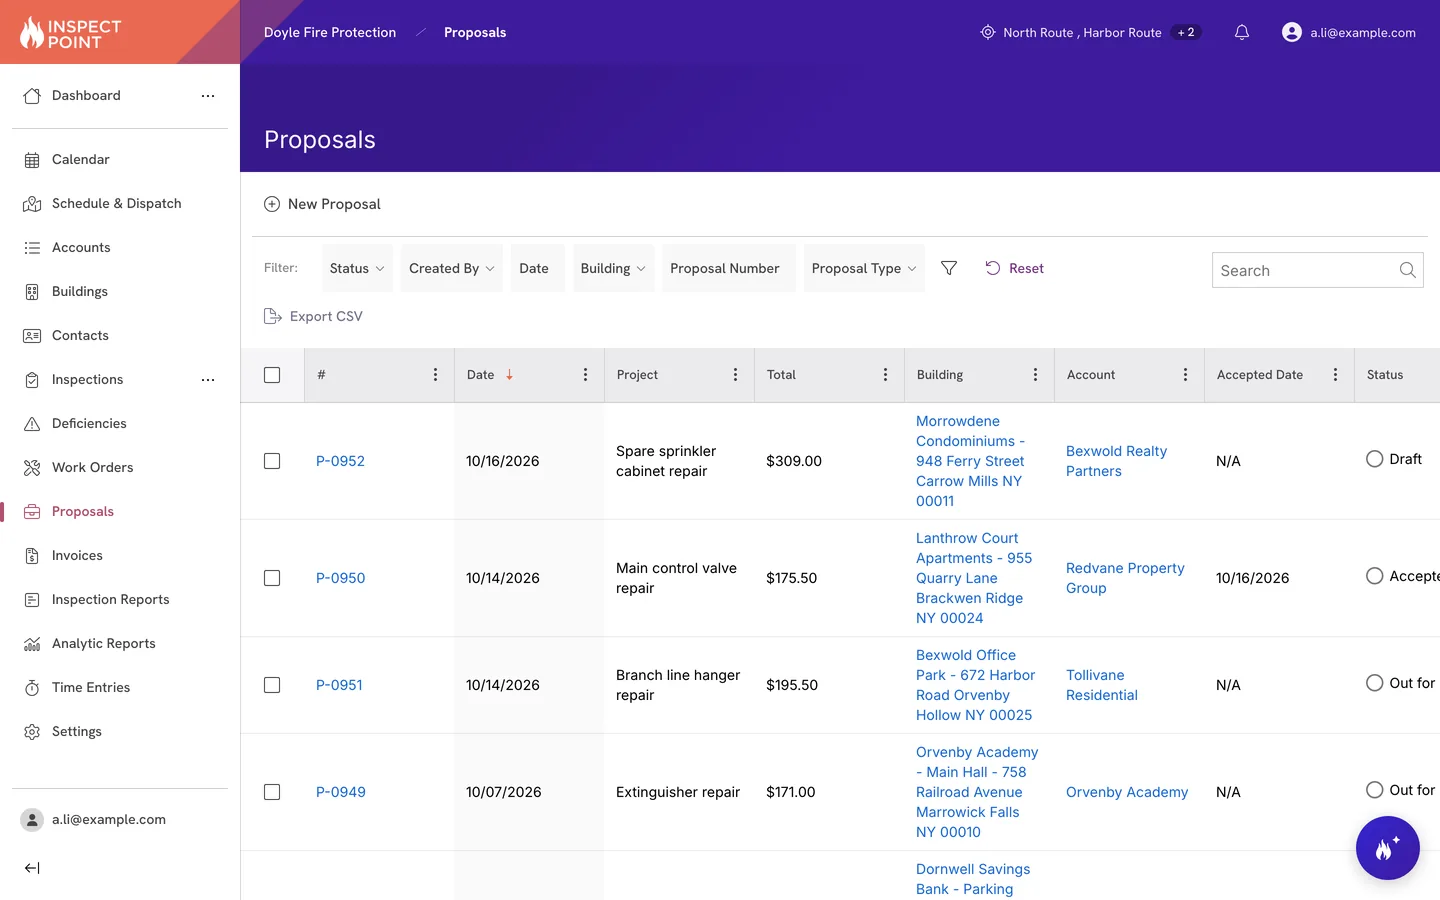Open Account column menu dots

1185,375
